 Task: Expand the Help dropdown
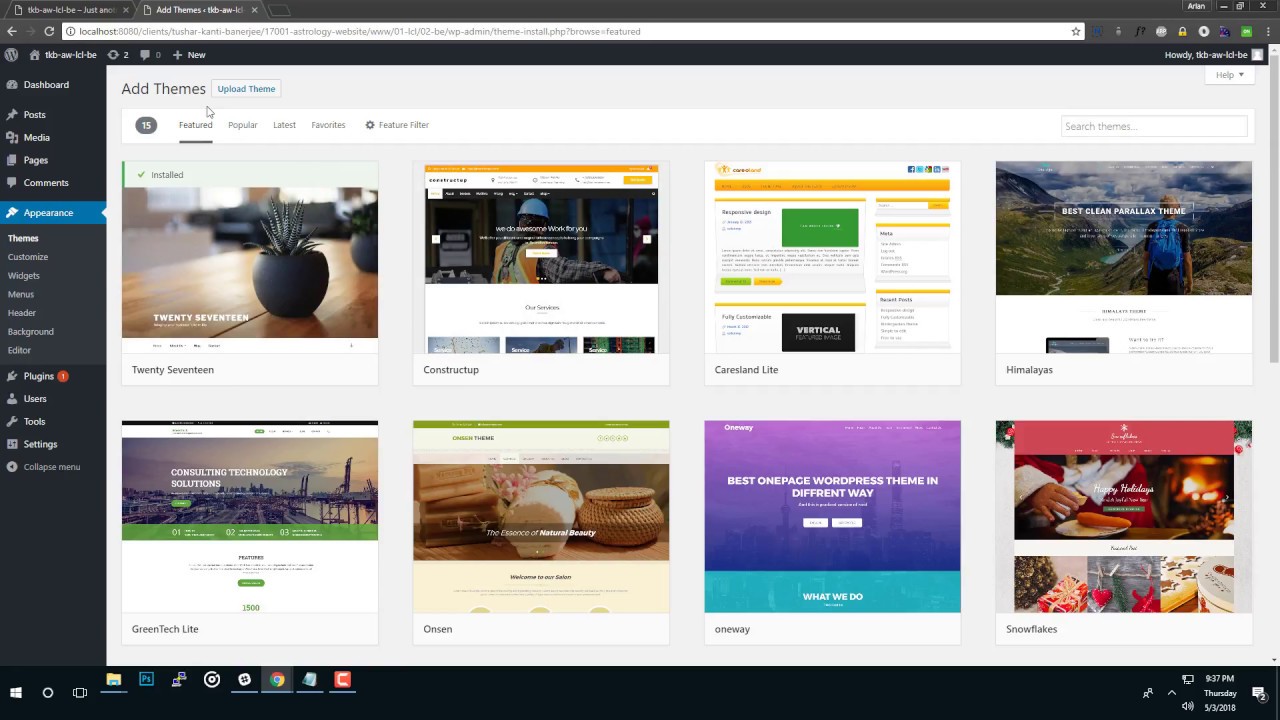pos(1230,75)
